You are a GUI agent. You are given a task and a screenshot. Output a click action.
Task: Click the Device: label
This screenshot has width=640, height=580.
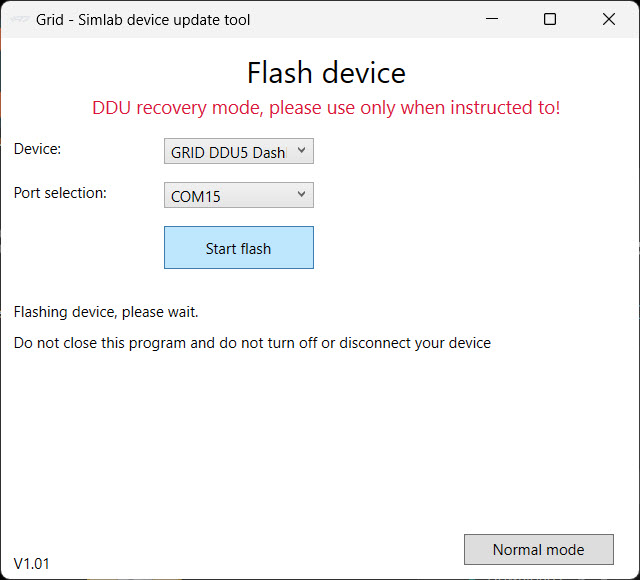click(x=37, y=149)
